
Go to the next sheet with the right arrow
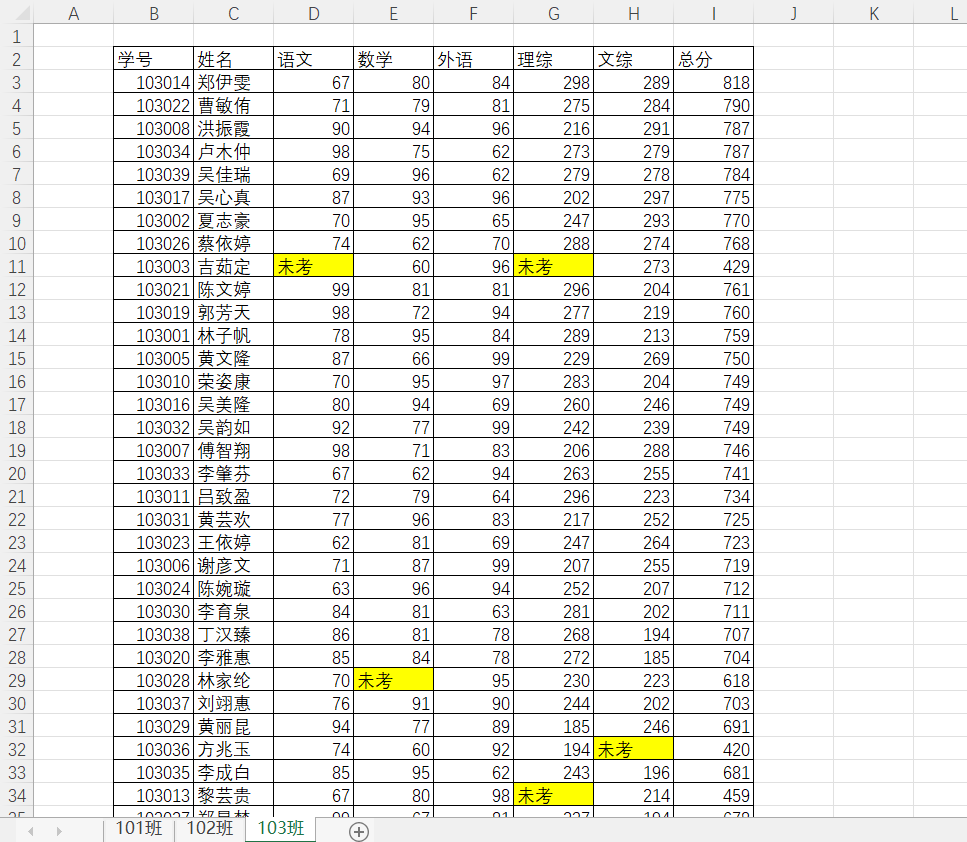59,831
